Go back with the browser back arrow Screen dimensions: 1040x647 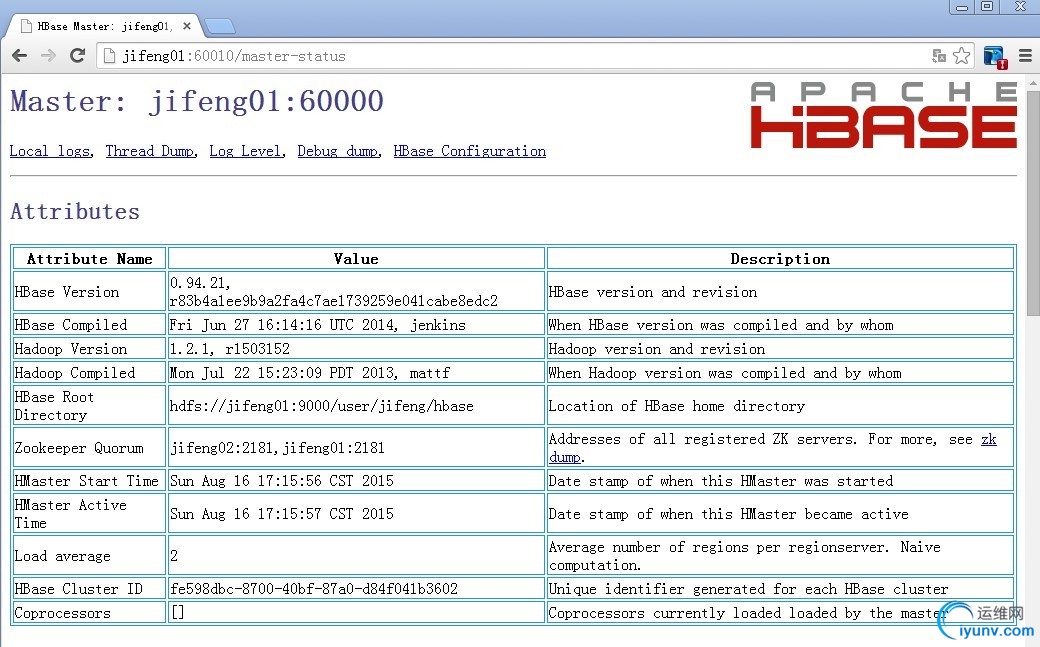click(x=20, y=56)
